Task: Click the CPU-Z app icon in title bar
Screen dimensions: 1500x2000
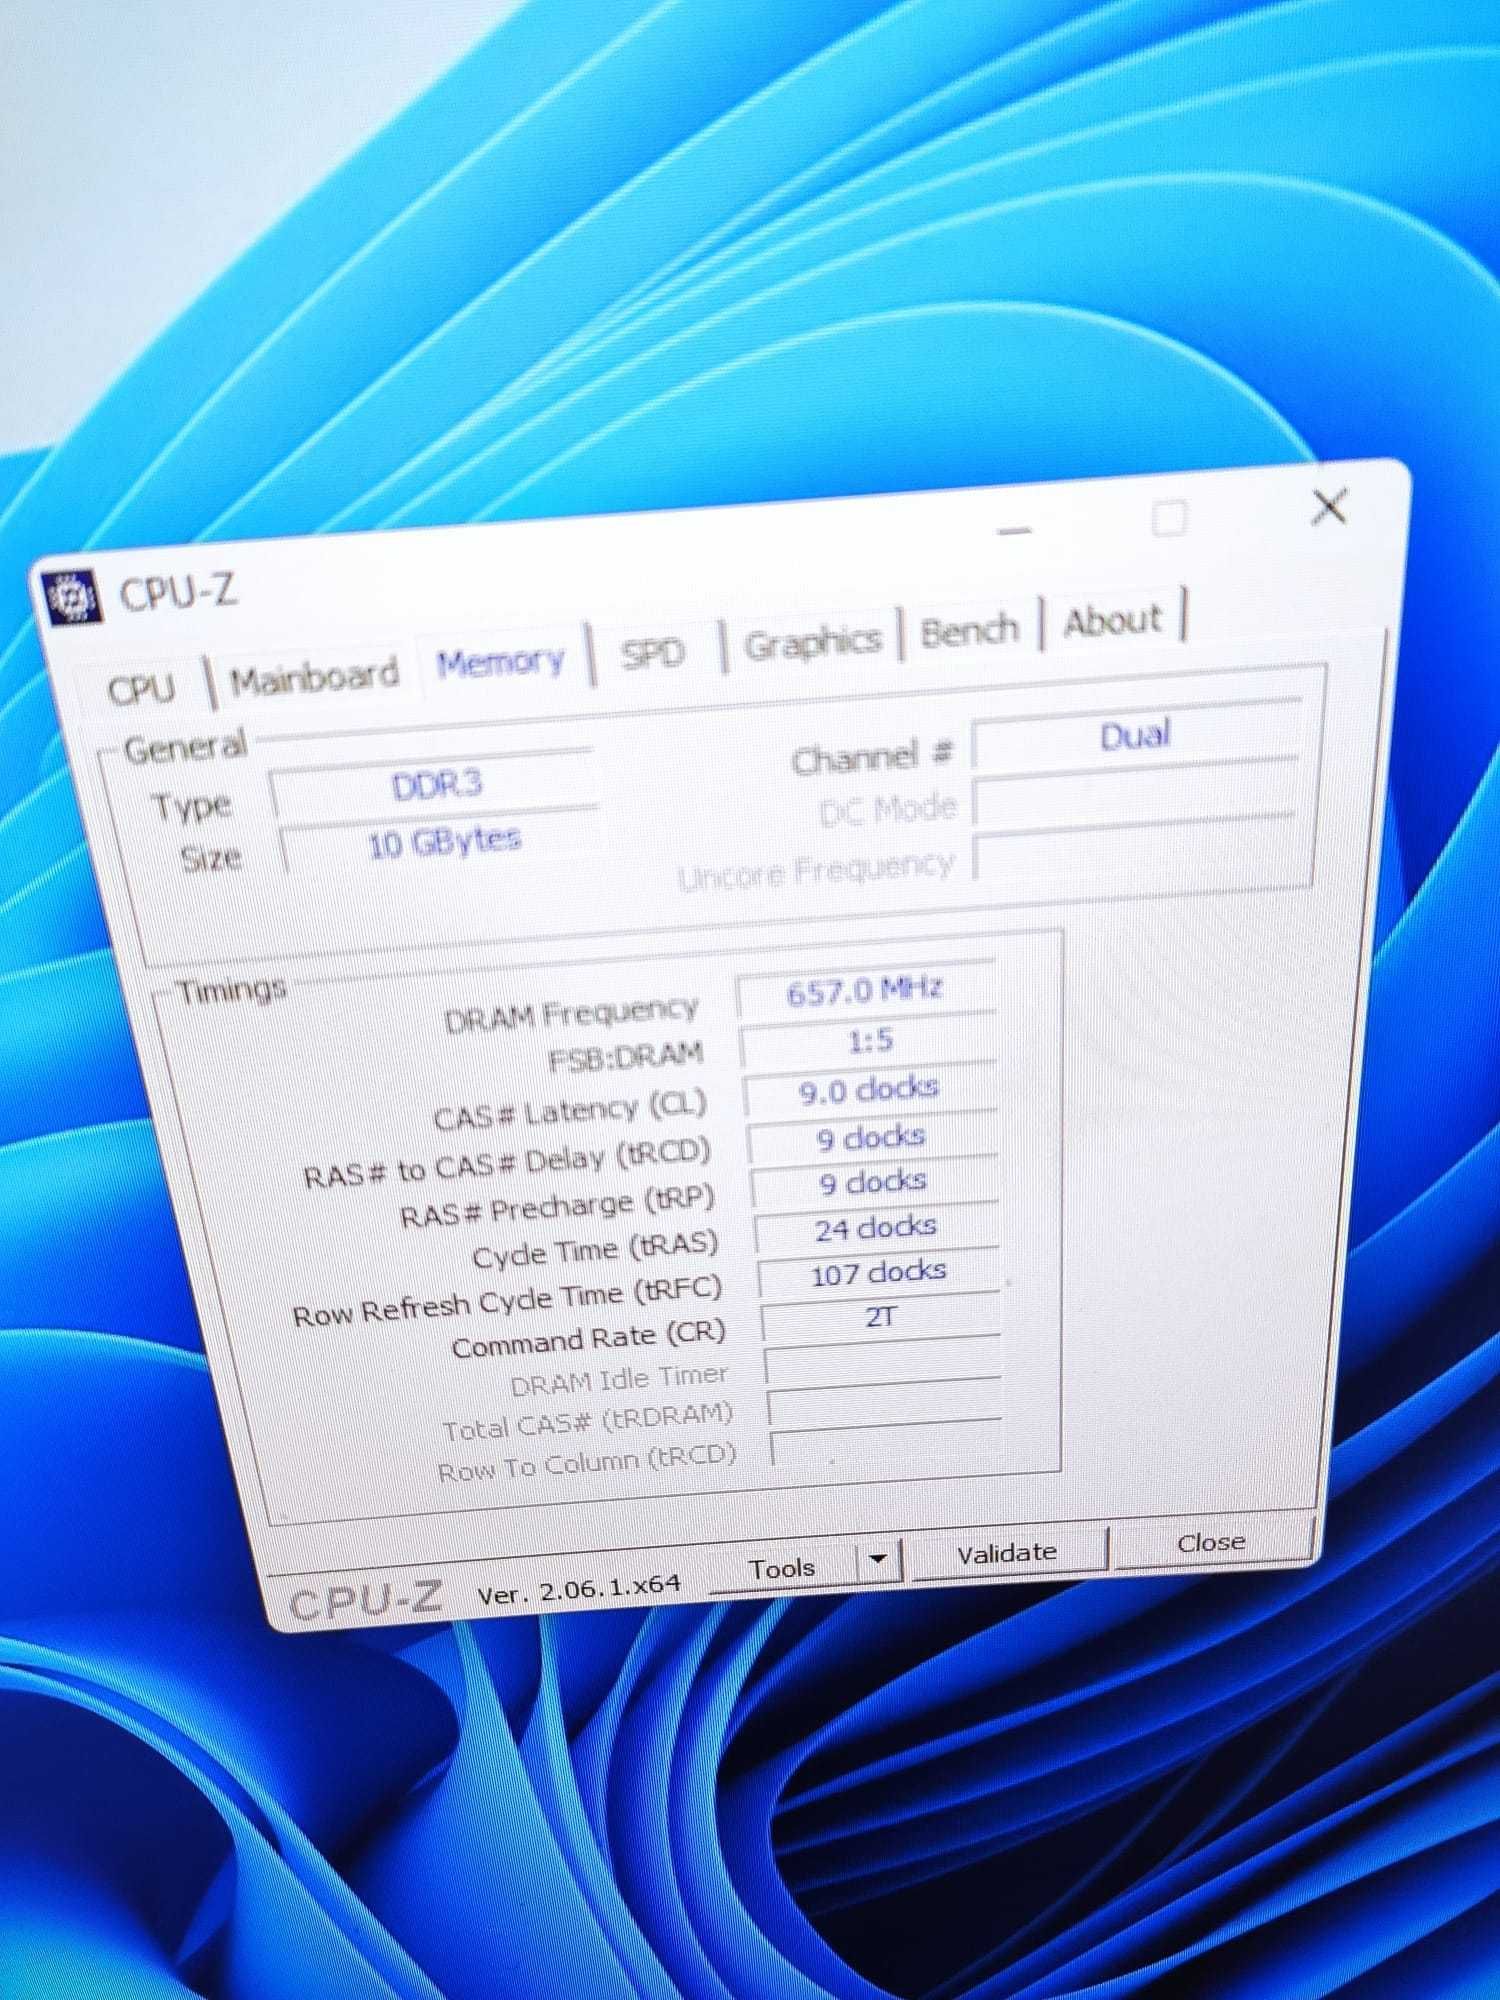Action: pyautogui.click(x=74, y=597)
